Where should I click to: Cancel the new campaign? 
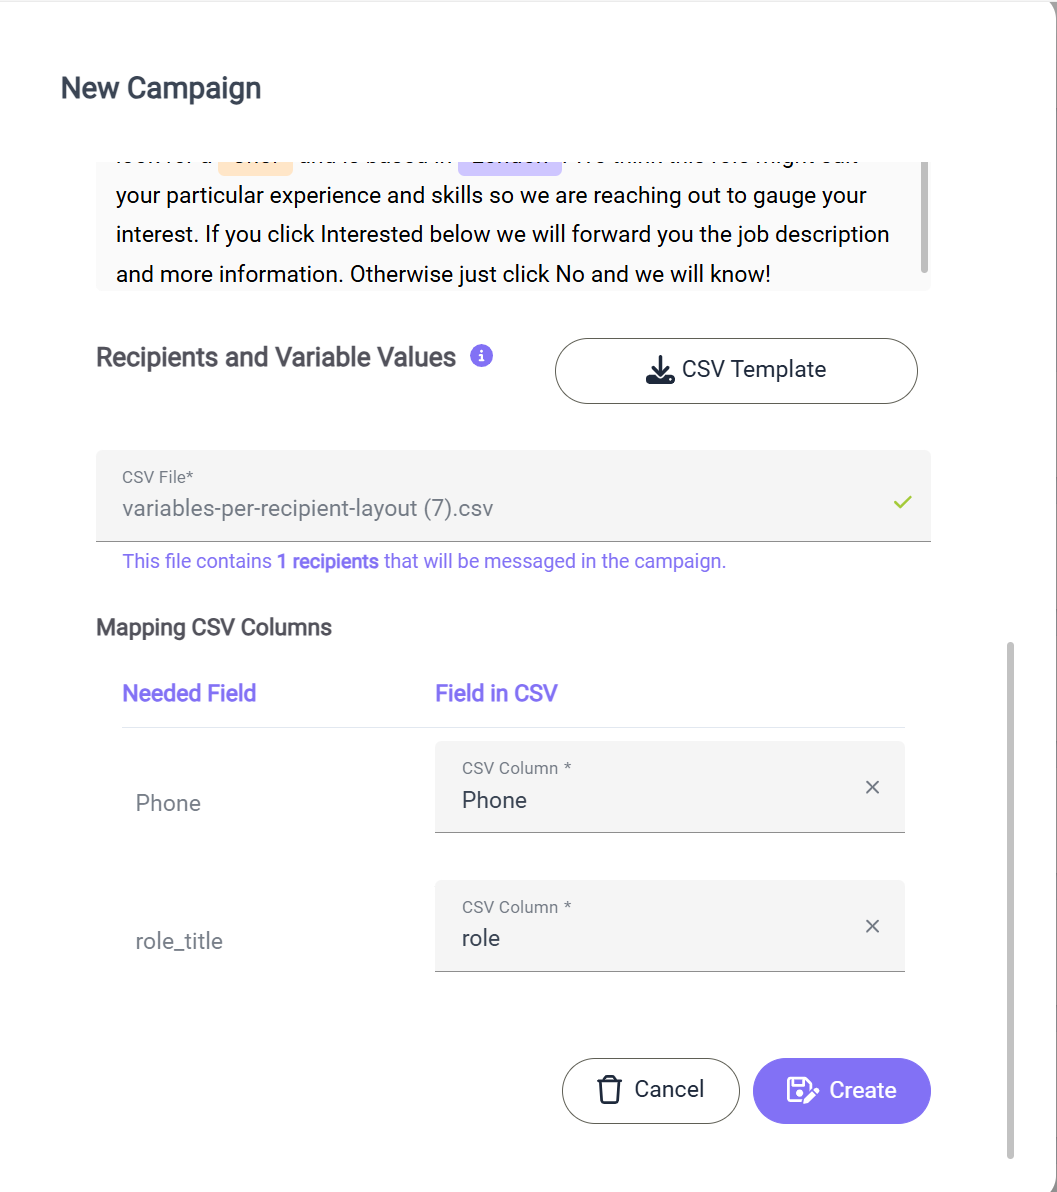[651, 1091]
